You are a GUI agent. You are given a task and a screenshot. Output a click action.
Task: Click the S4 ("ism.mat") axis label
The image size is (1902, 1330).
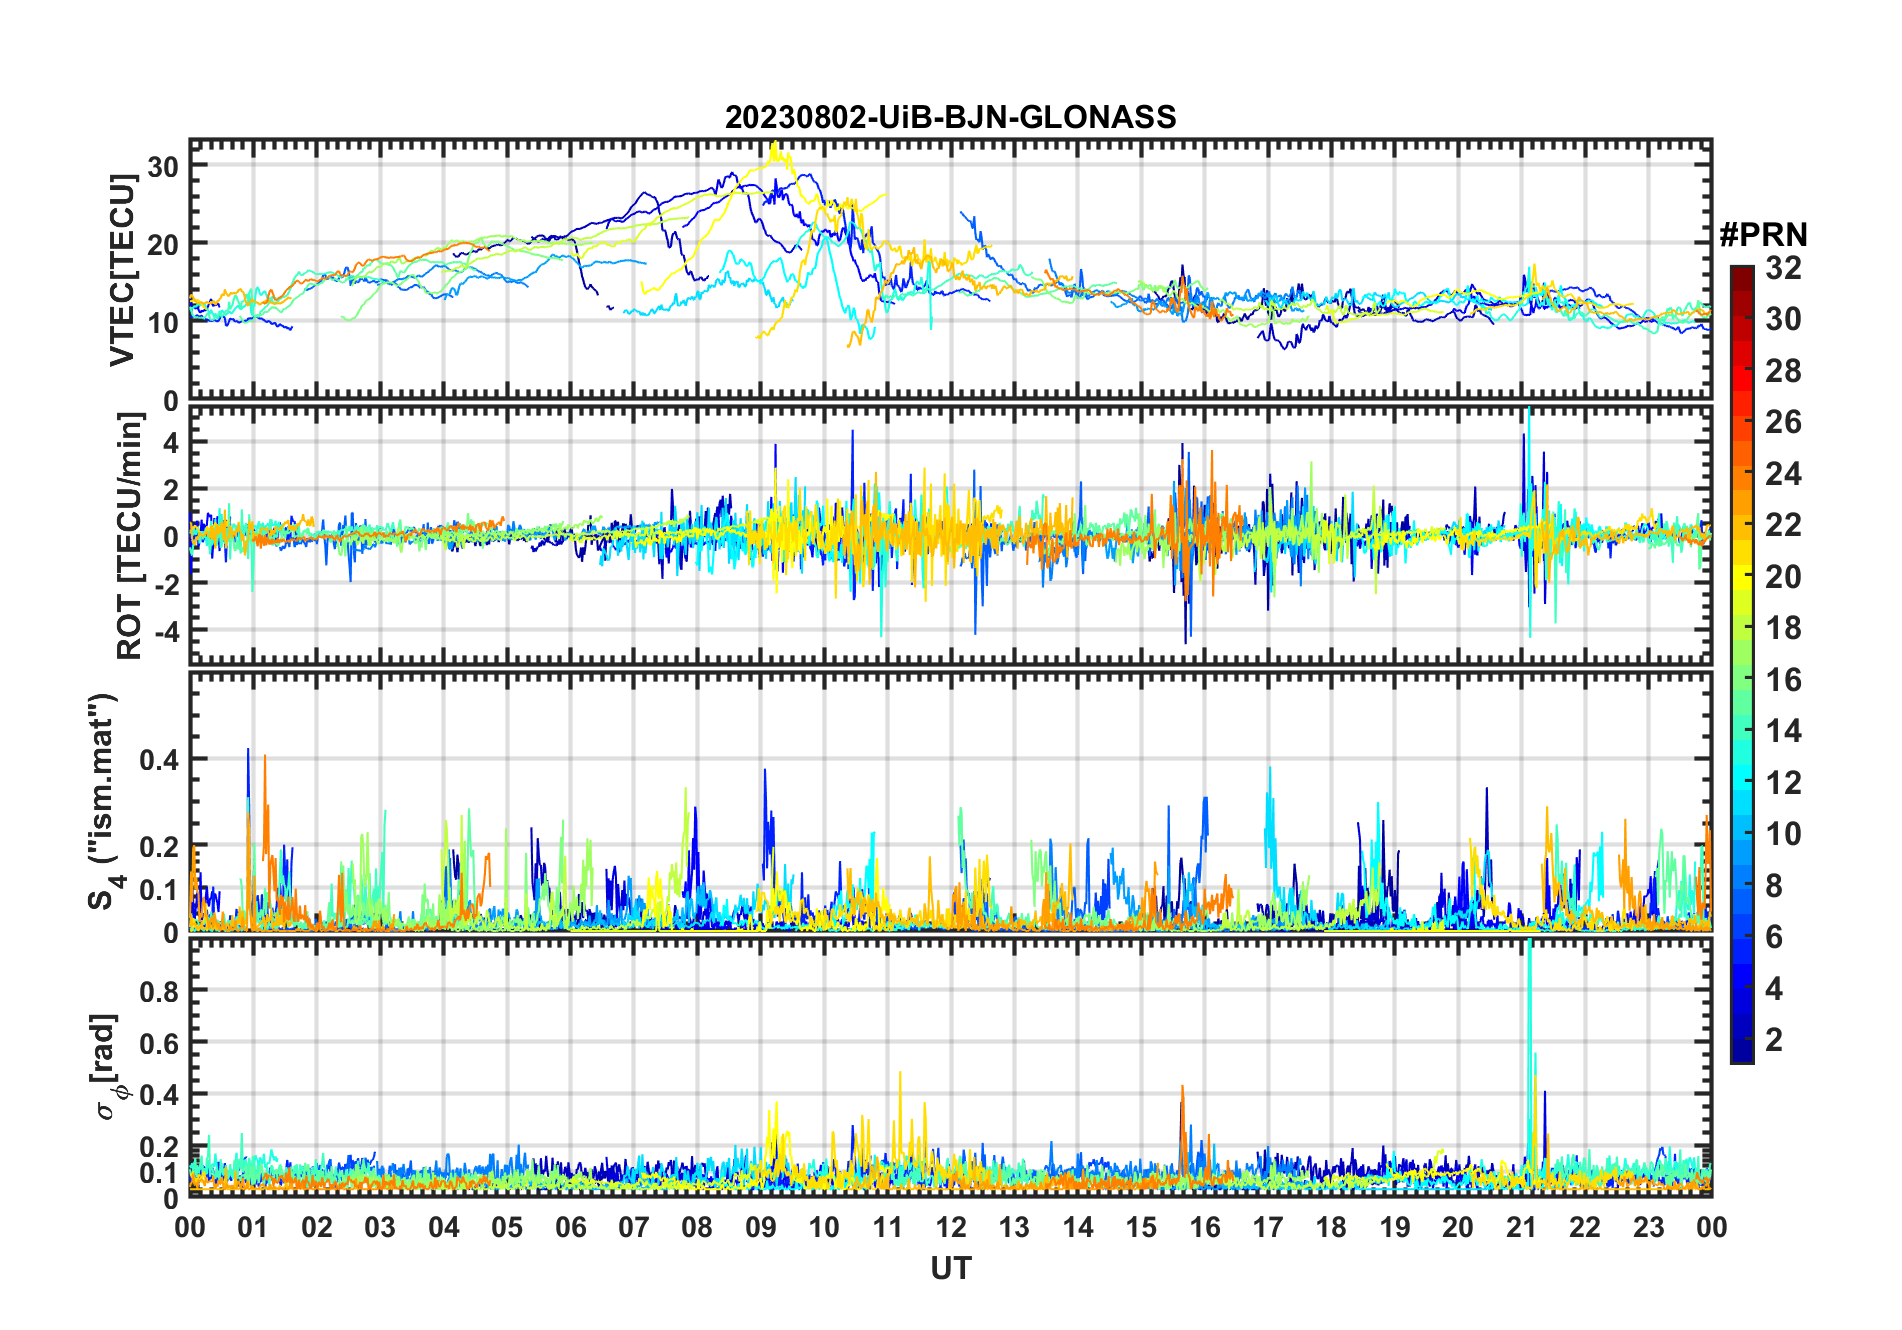[104, 802]
